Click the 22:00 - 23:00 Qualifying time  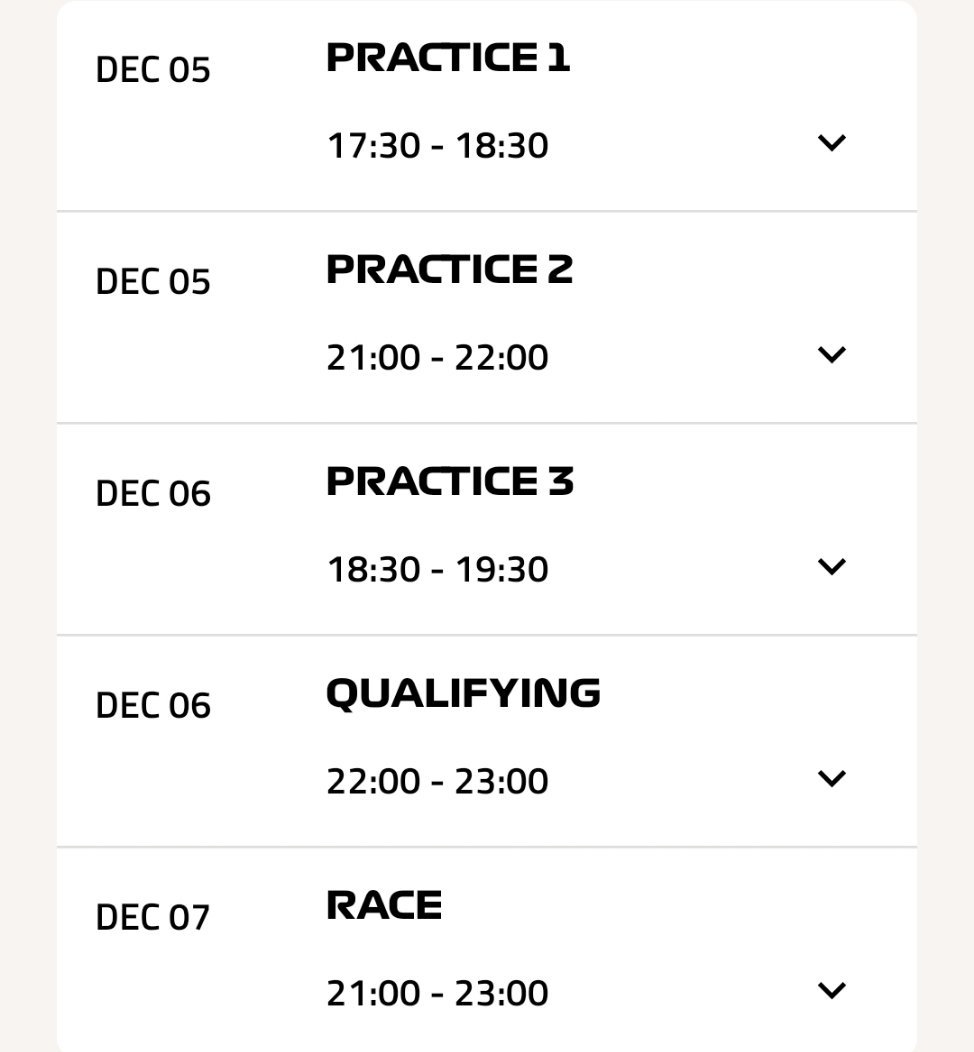(x=437, y=780)
